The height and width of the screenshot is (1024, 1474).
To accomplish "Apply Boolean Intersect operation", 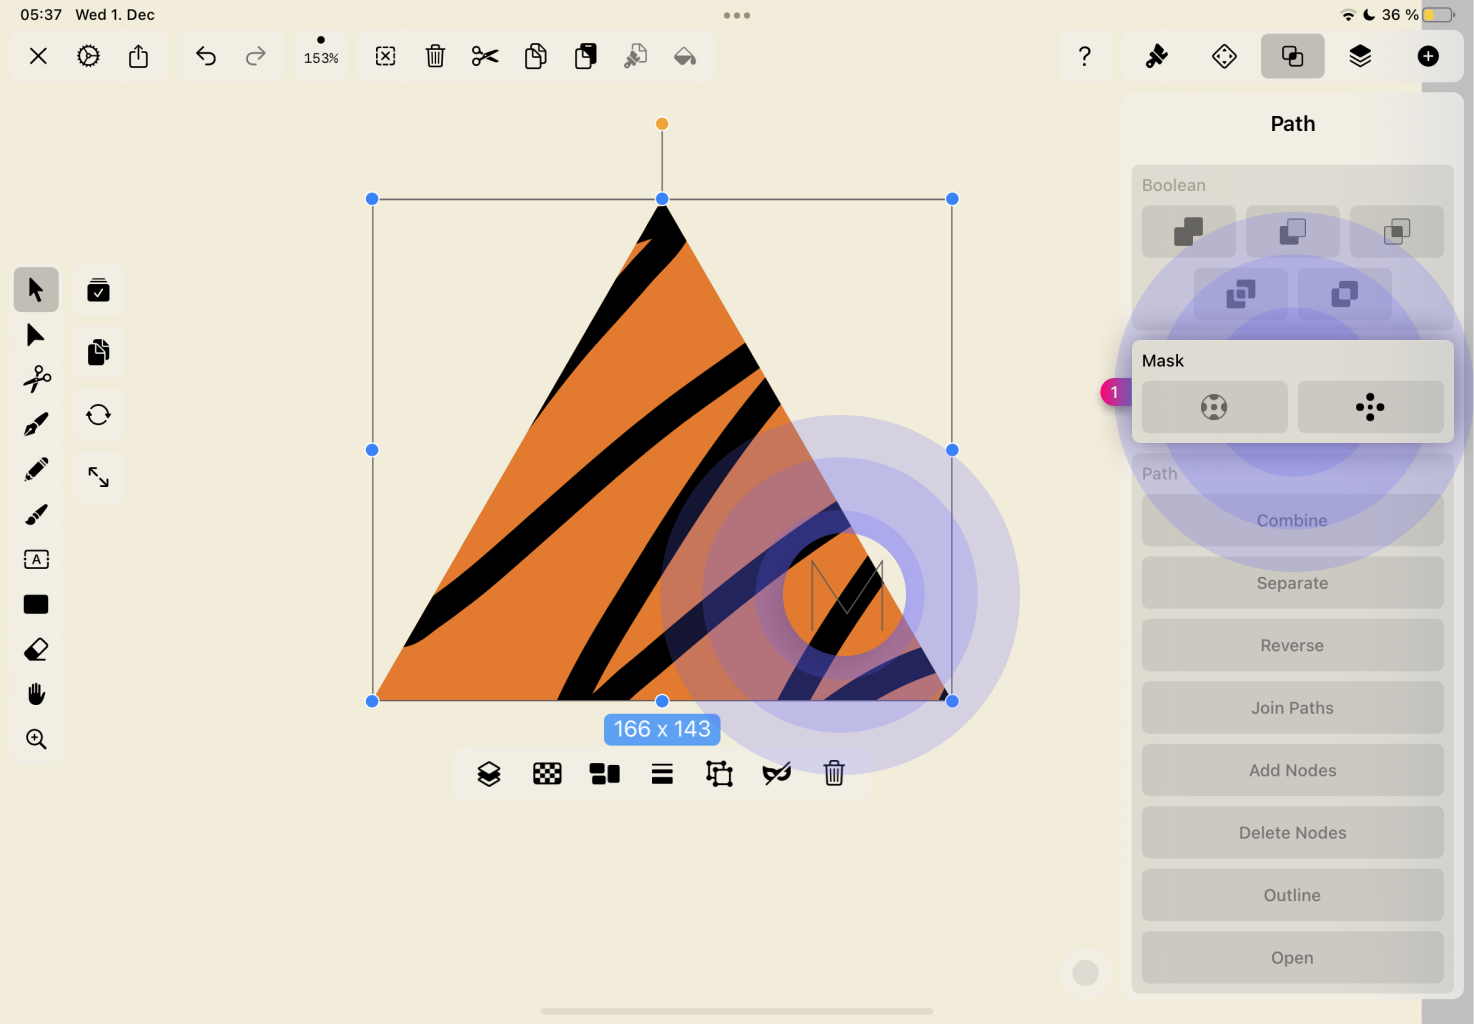I will pyautogui.click(x=1397, y=232).
